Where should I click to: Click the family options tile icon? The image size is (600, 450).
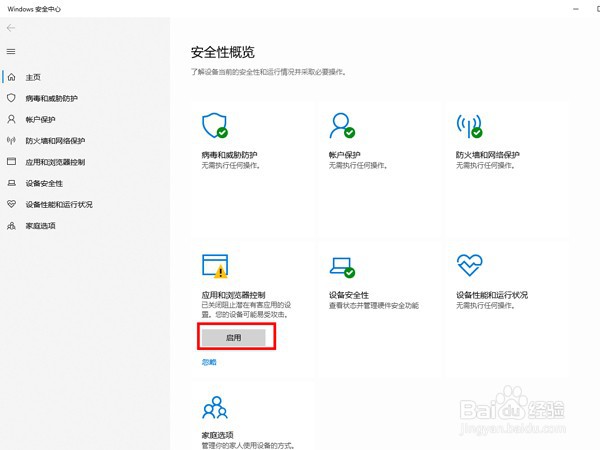coord(215,407)
